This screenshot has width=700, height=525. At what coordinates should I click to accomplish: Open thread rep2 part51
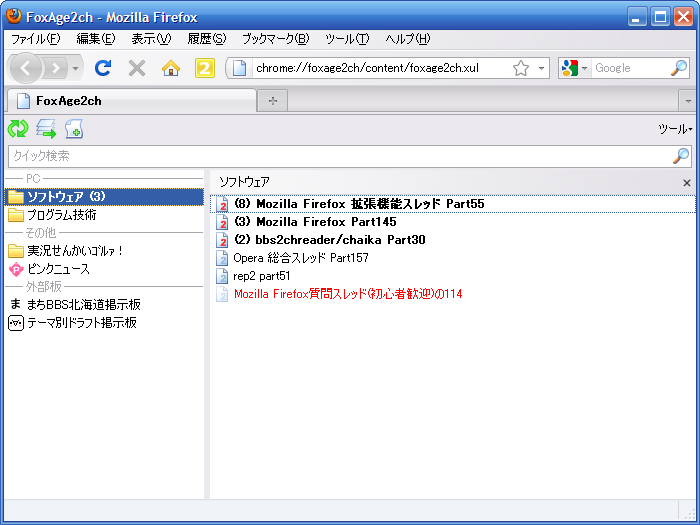click(453, 276)
